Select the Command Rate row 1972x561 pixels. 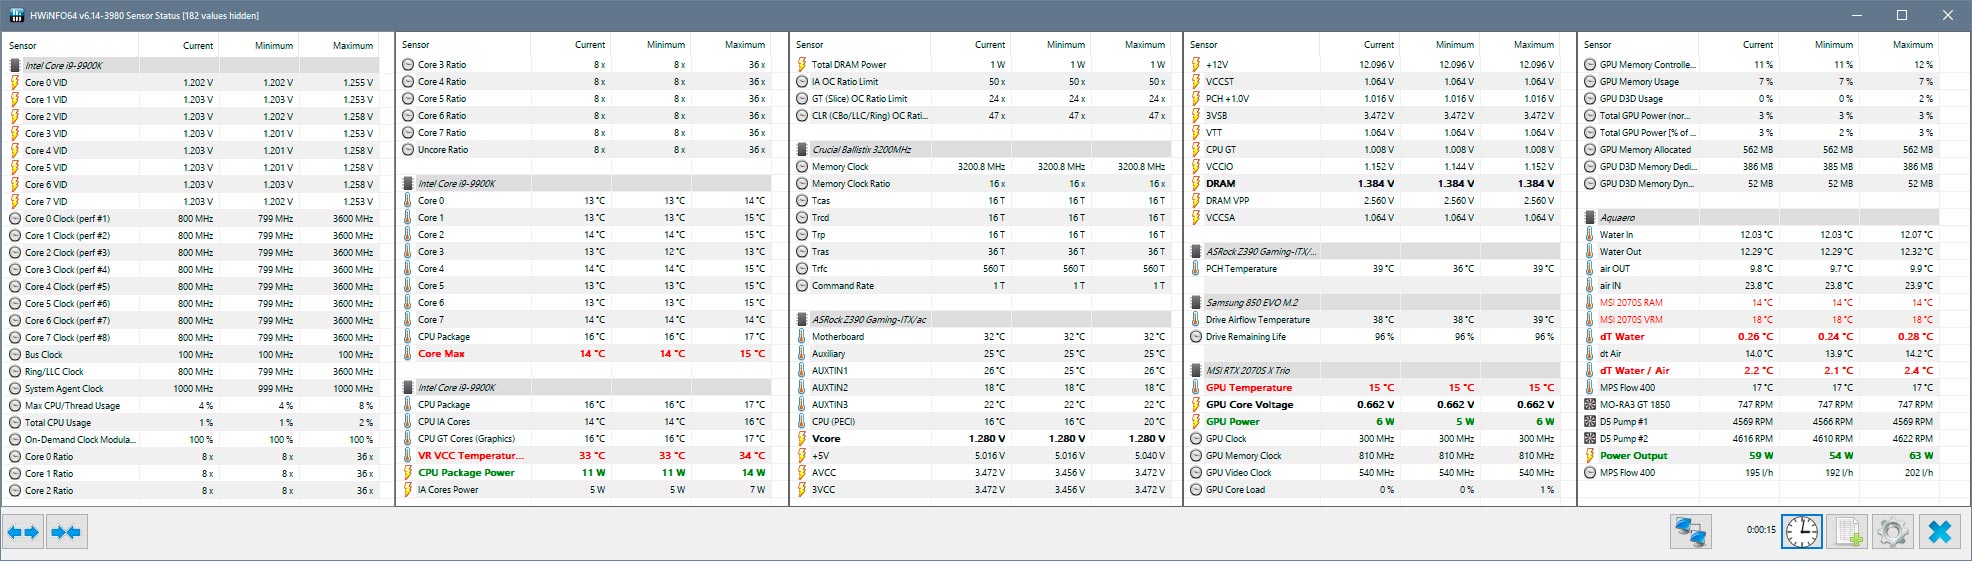tap(982, 285)
